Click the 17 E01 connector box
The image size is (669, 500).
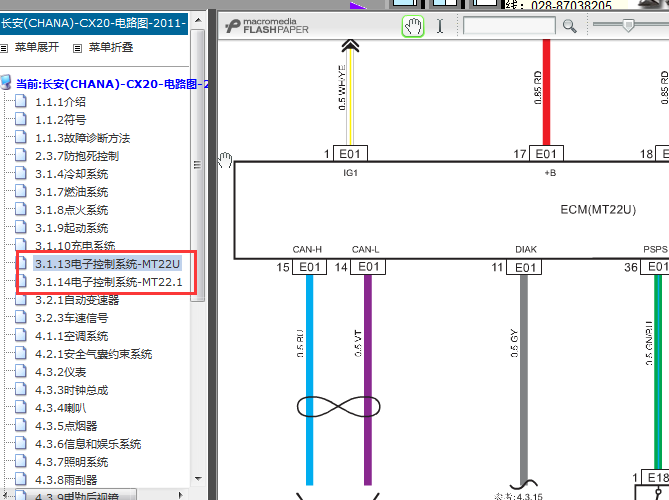tap(546, 154)
